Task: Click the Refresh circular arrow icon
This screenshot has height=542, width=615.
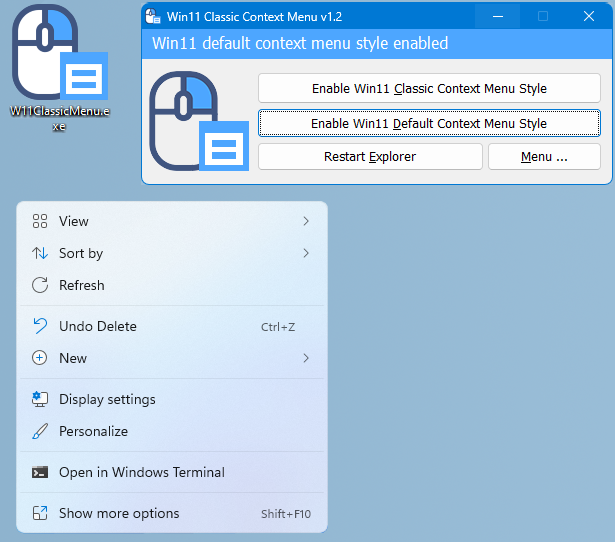Action: (40, 285)
